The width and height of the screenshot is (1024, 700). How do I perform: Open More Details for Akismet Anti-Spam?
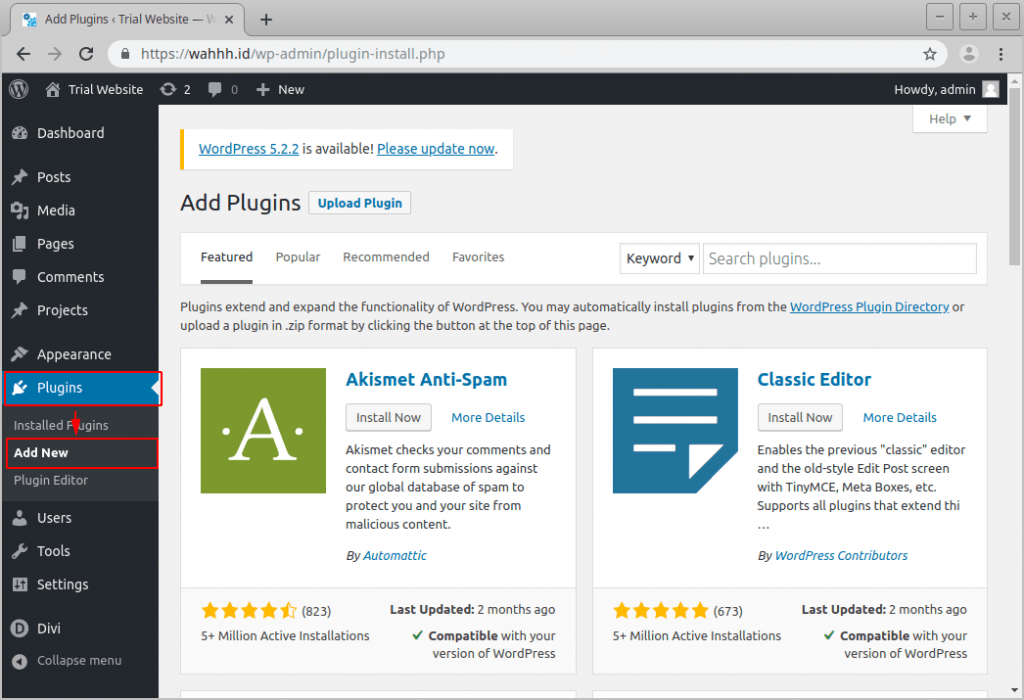click(488, 418)
